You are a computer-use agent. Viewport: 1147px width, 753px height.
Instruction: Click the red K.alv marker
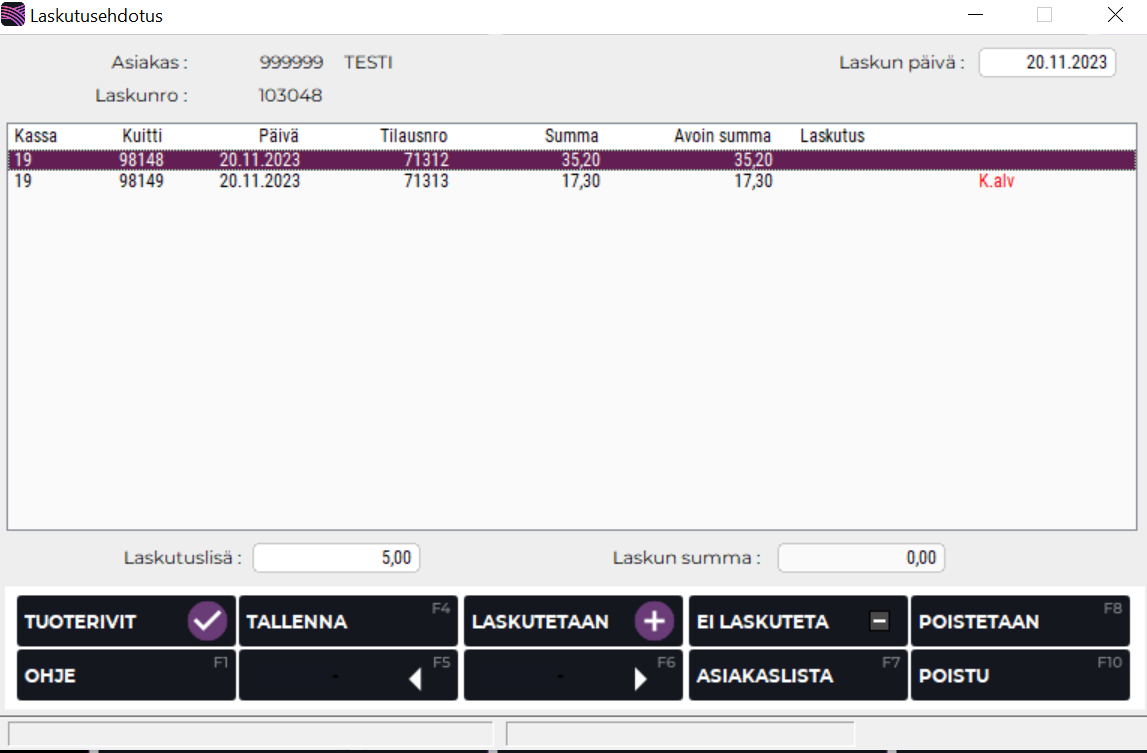[x=996, y=182]
